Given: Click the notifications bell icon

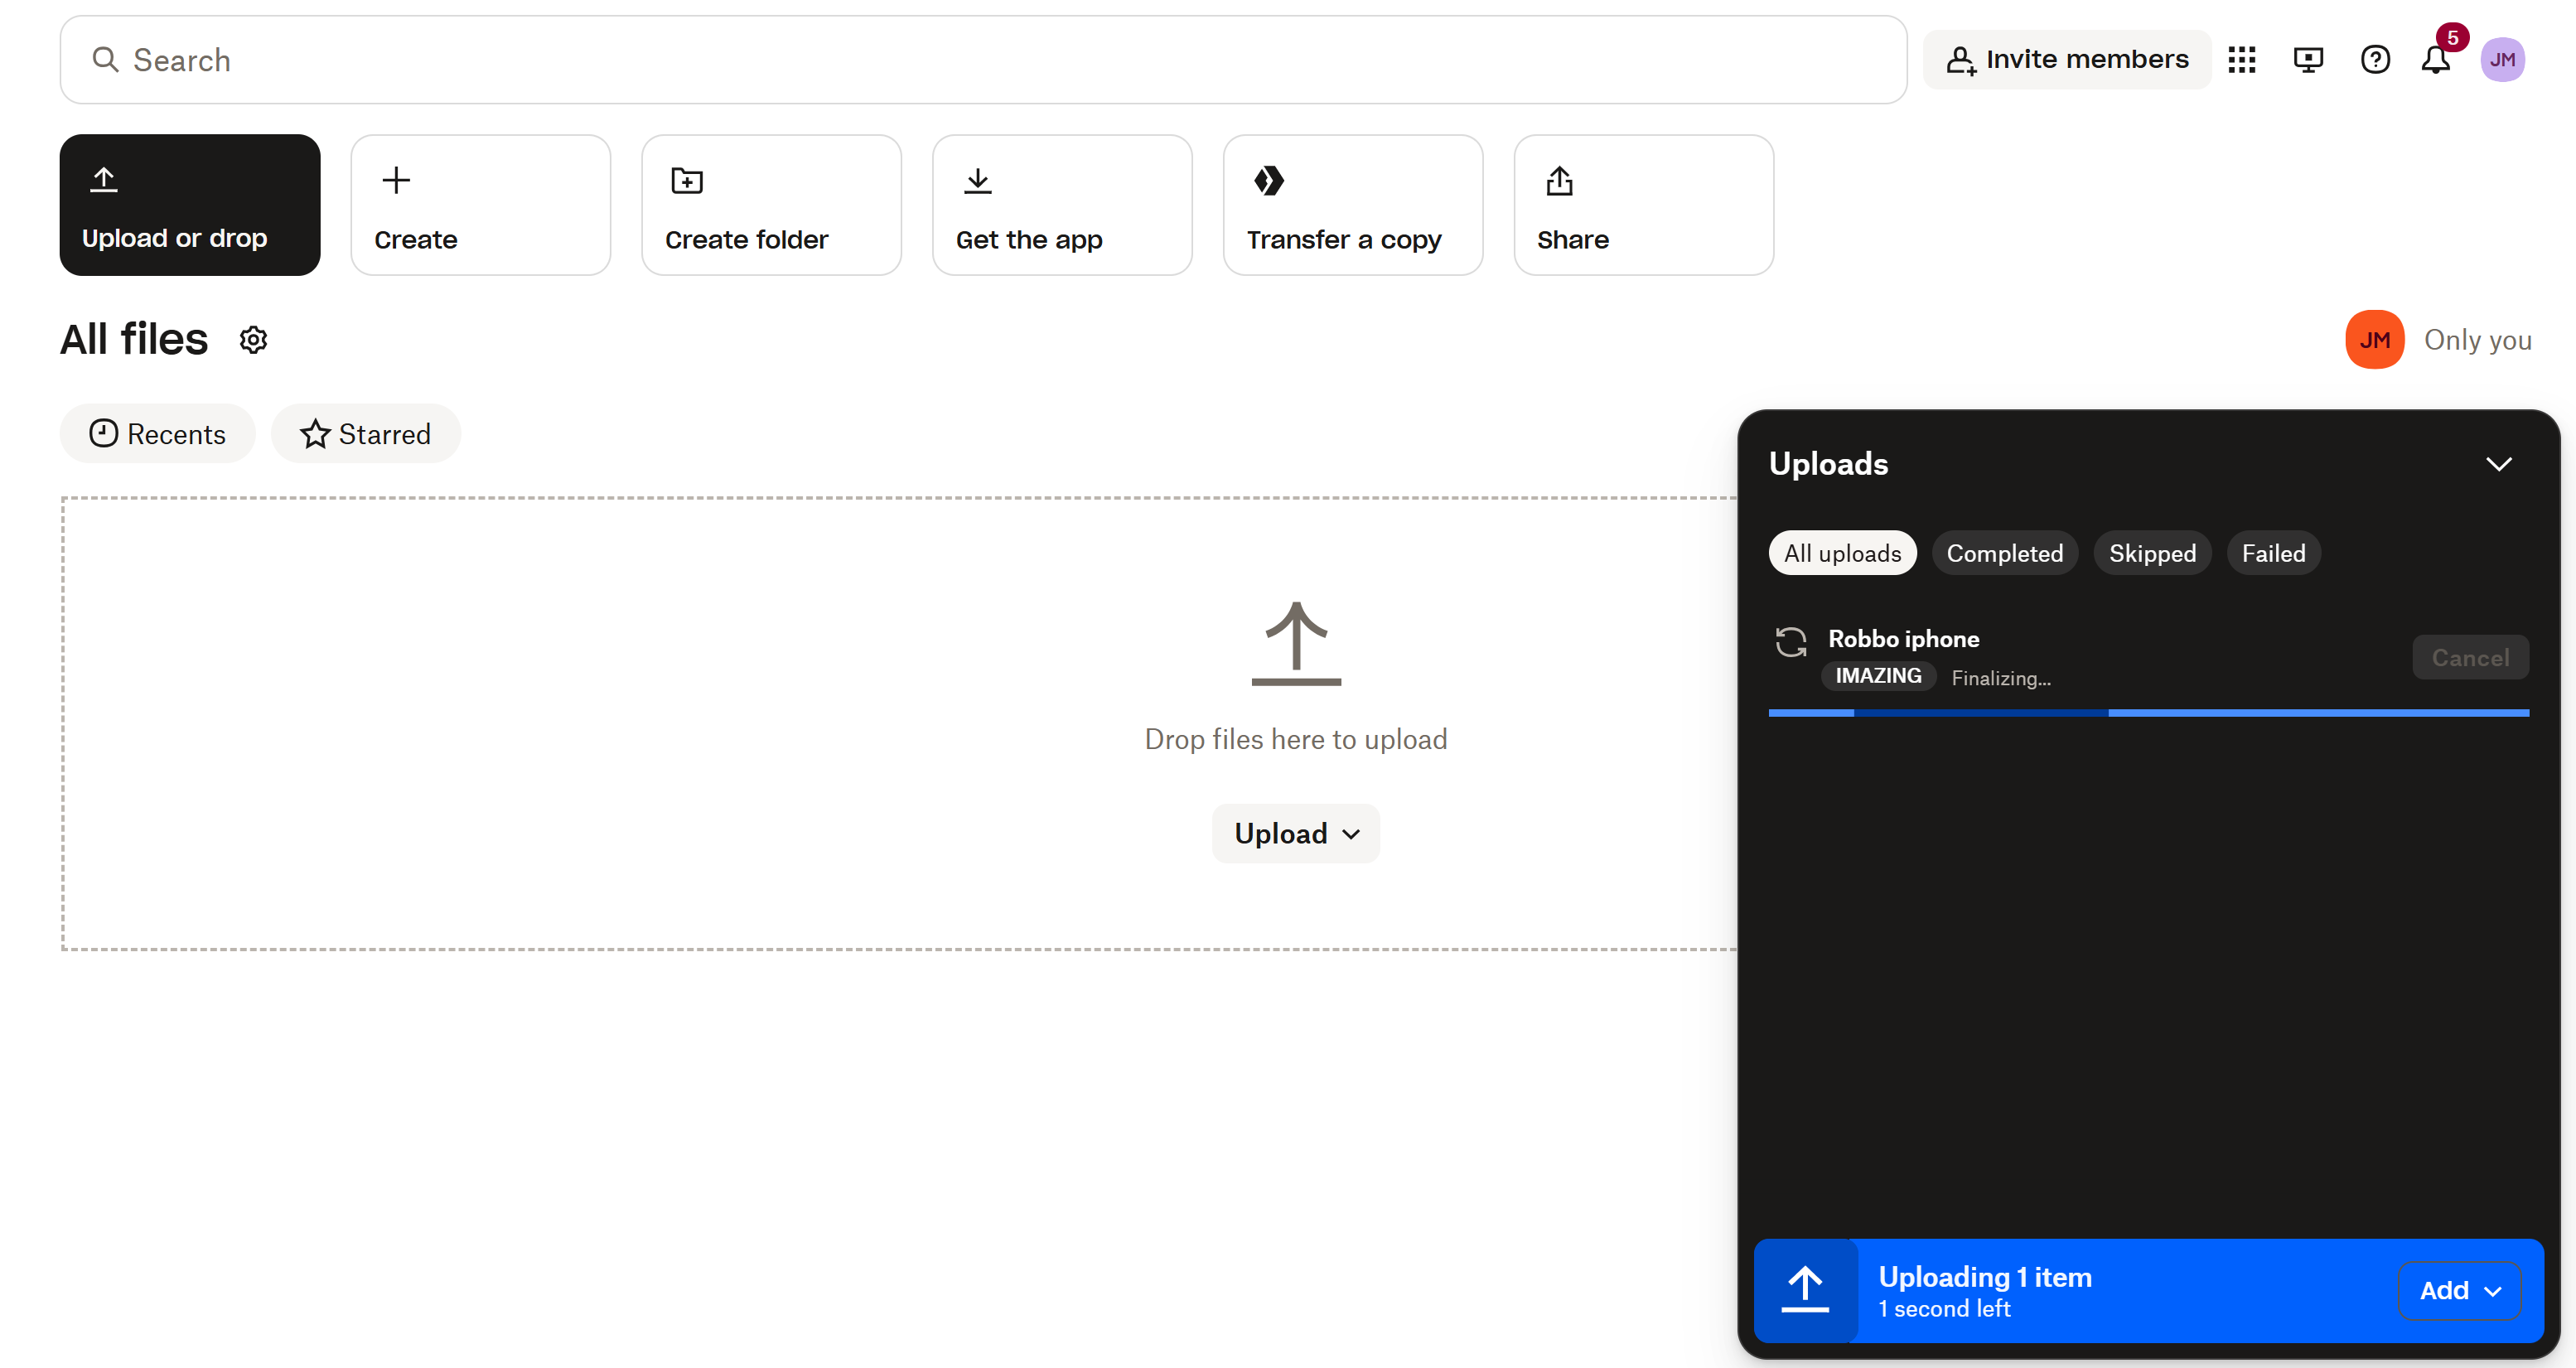Looking at the screenshot, I should (x=2434, y=60).
